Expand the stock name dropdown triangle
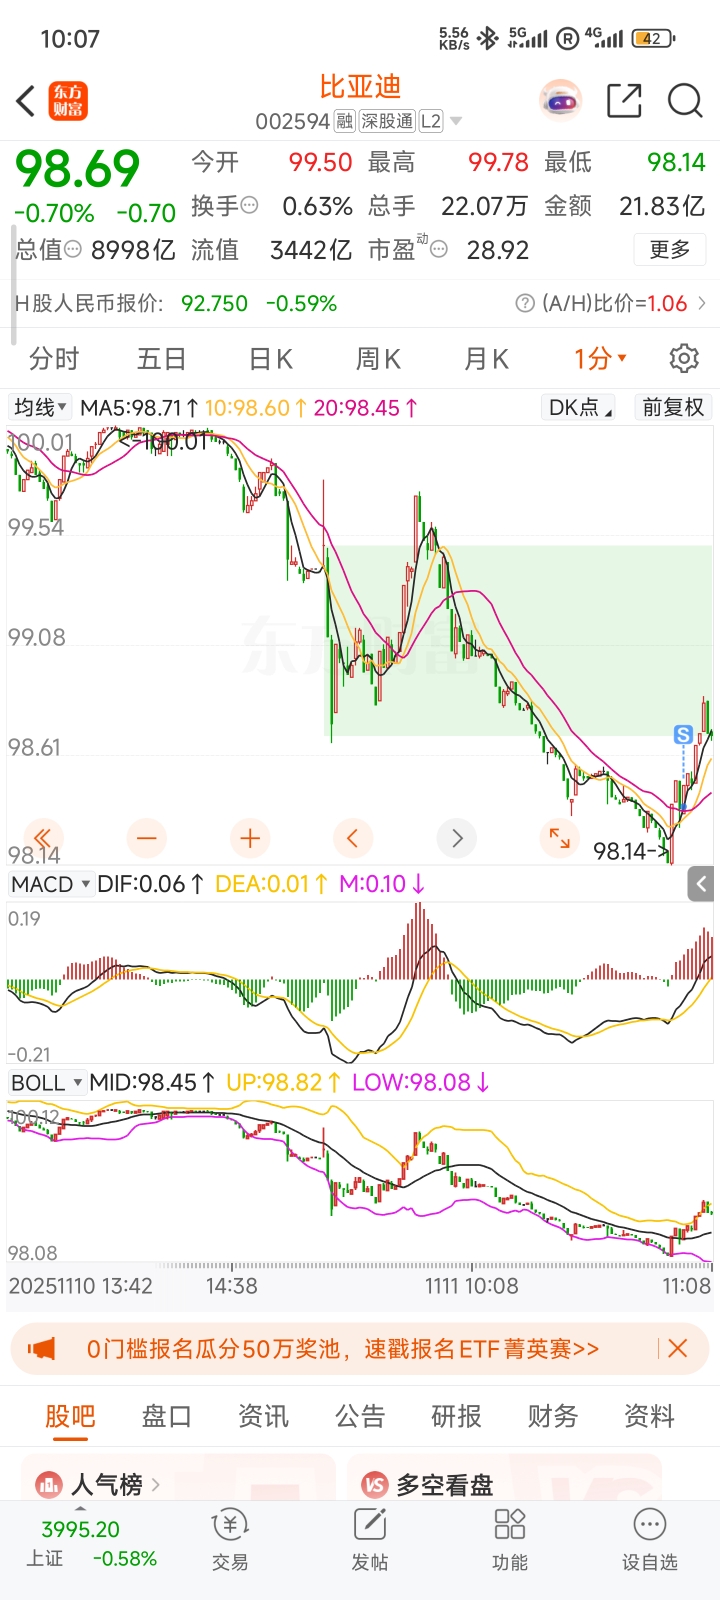Image resolution: width=720 pixels, height=1600 pixels. [x=456, y=121]
